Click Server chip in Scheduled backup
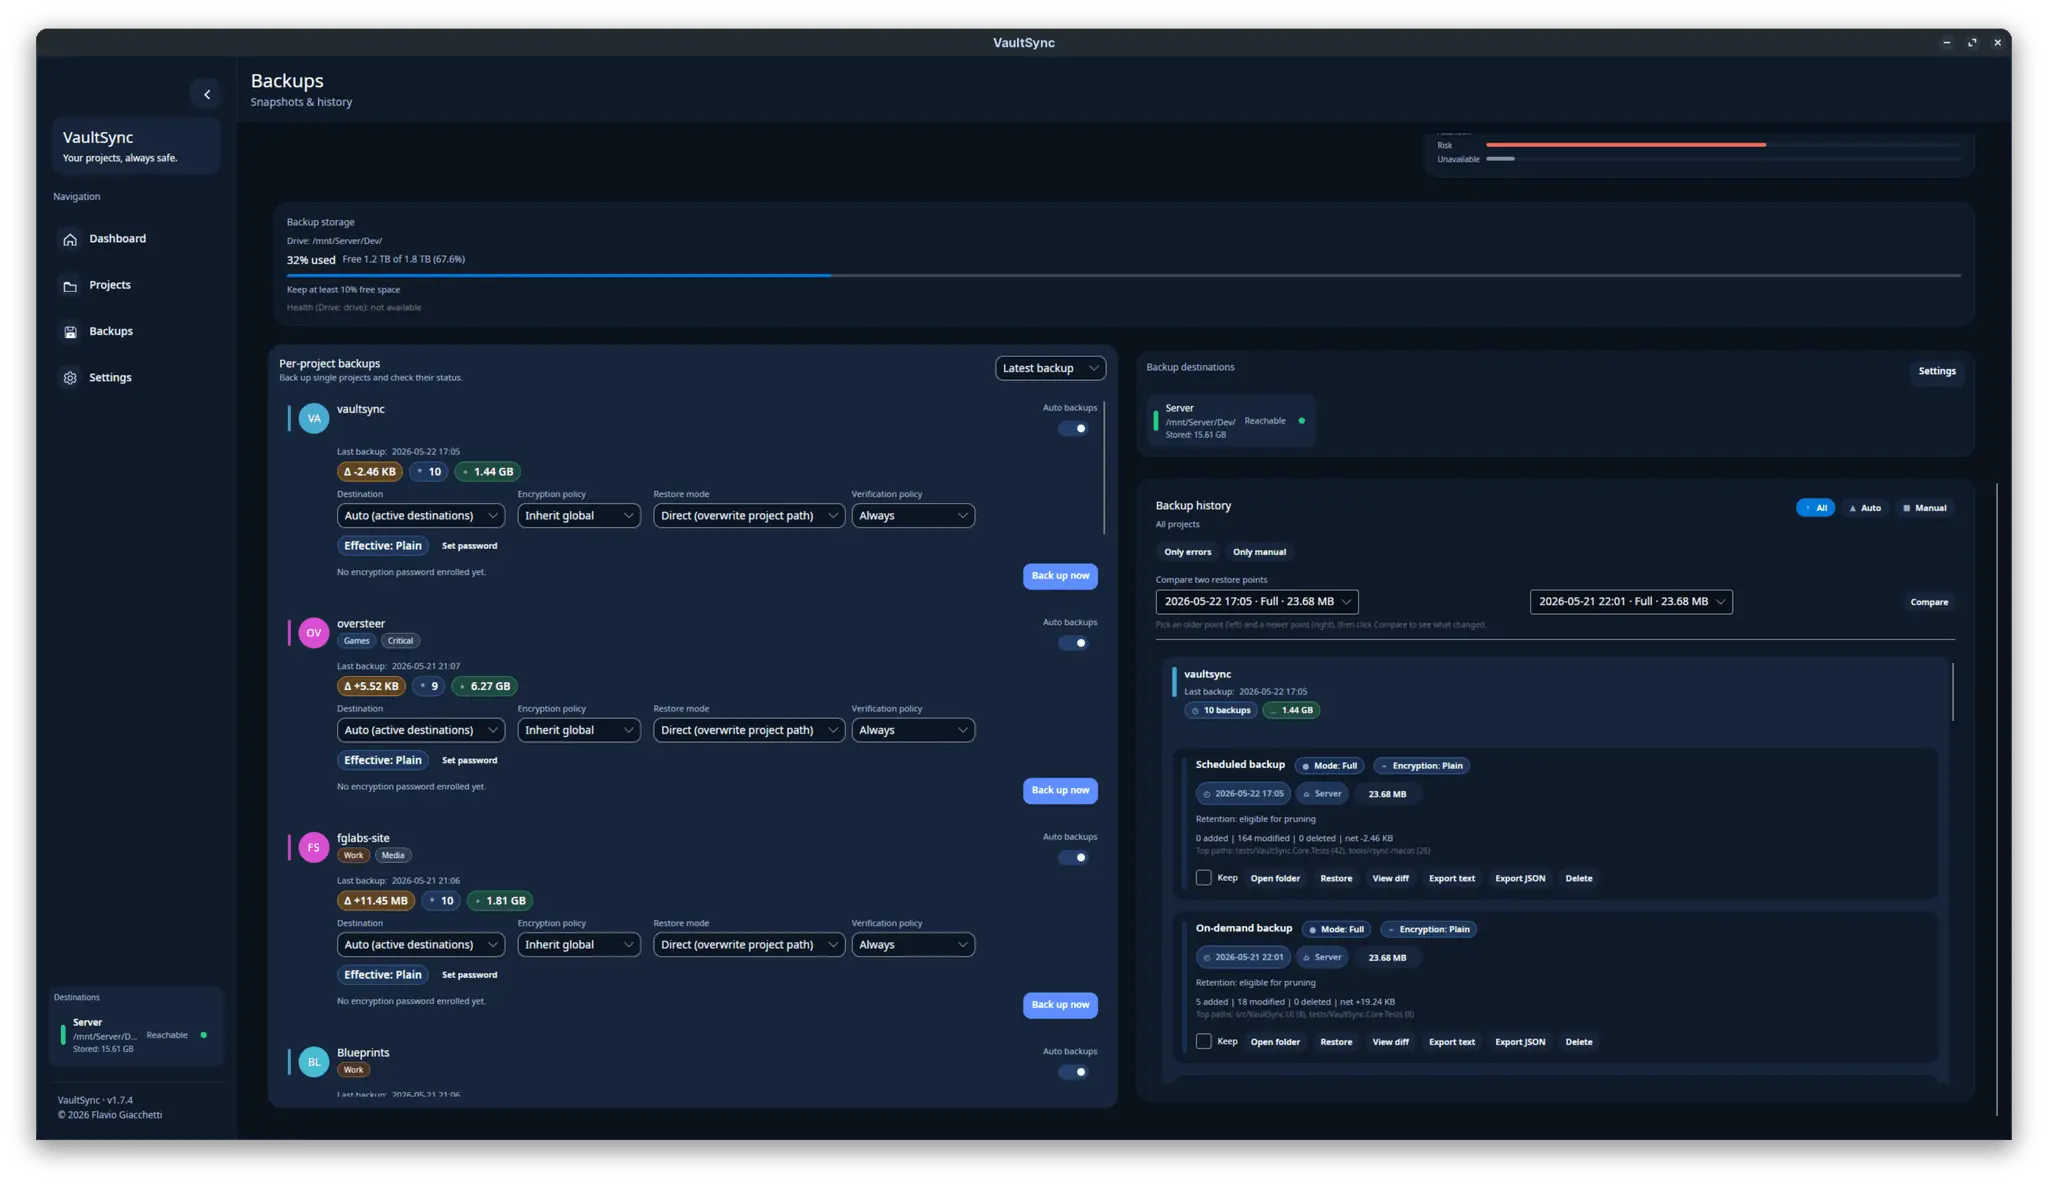 click(1322, 794)
